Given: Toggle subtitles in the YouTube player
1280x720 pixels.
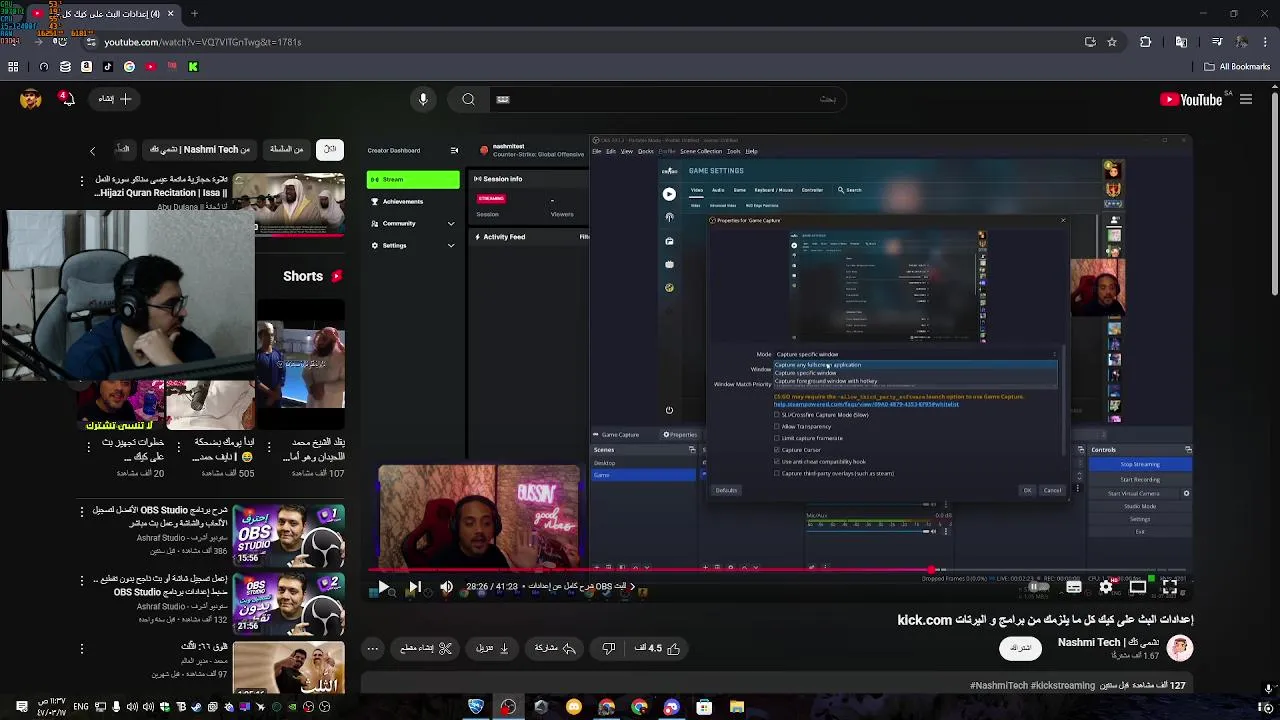Looking at the screenshot, I should [1074, 587].
